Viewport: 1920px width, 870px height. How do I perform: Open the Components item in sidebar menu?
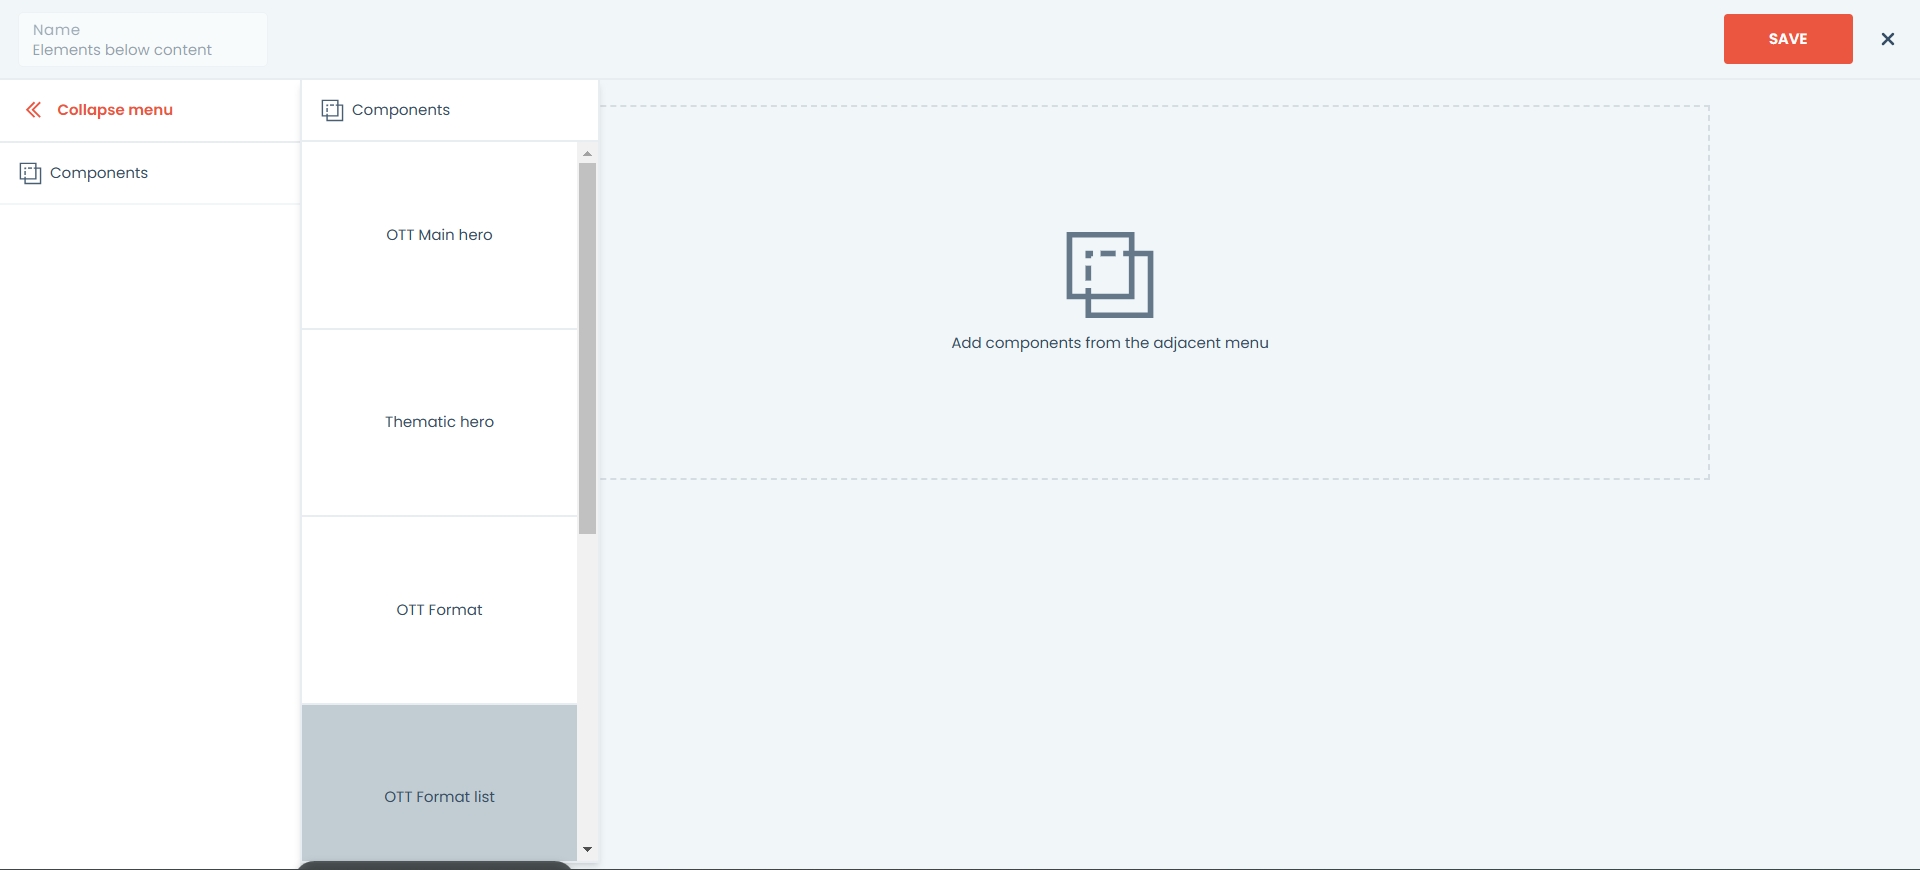99,173
